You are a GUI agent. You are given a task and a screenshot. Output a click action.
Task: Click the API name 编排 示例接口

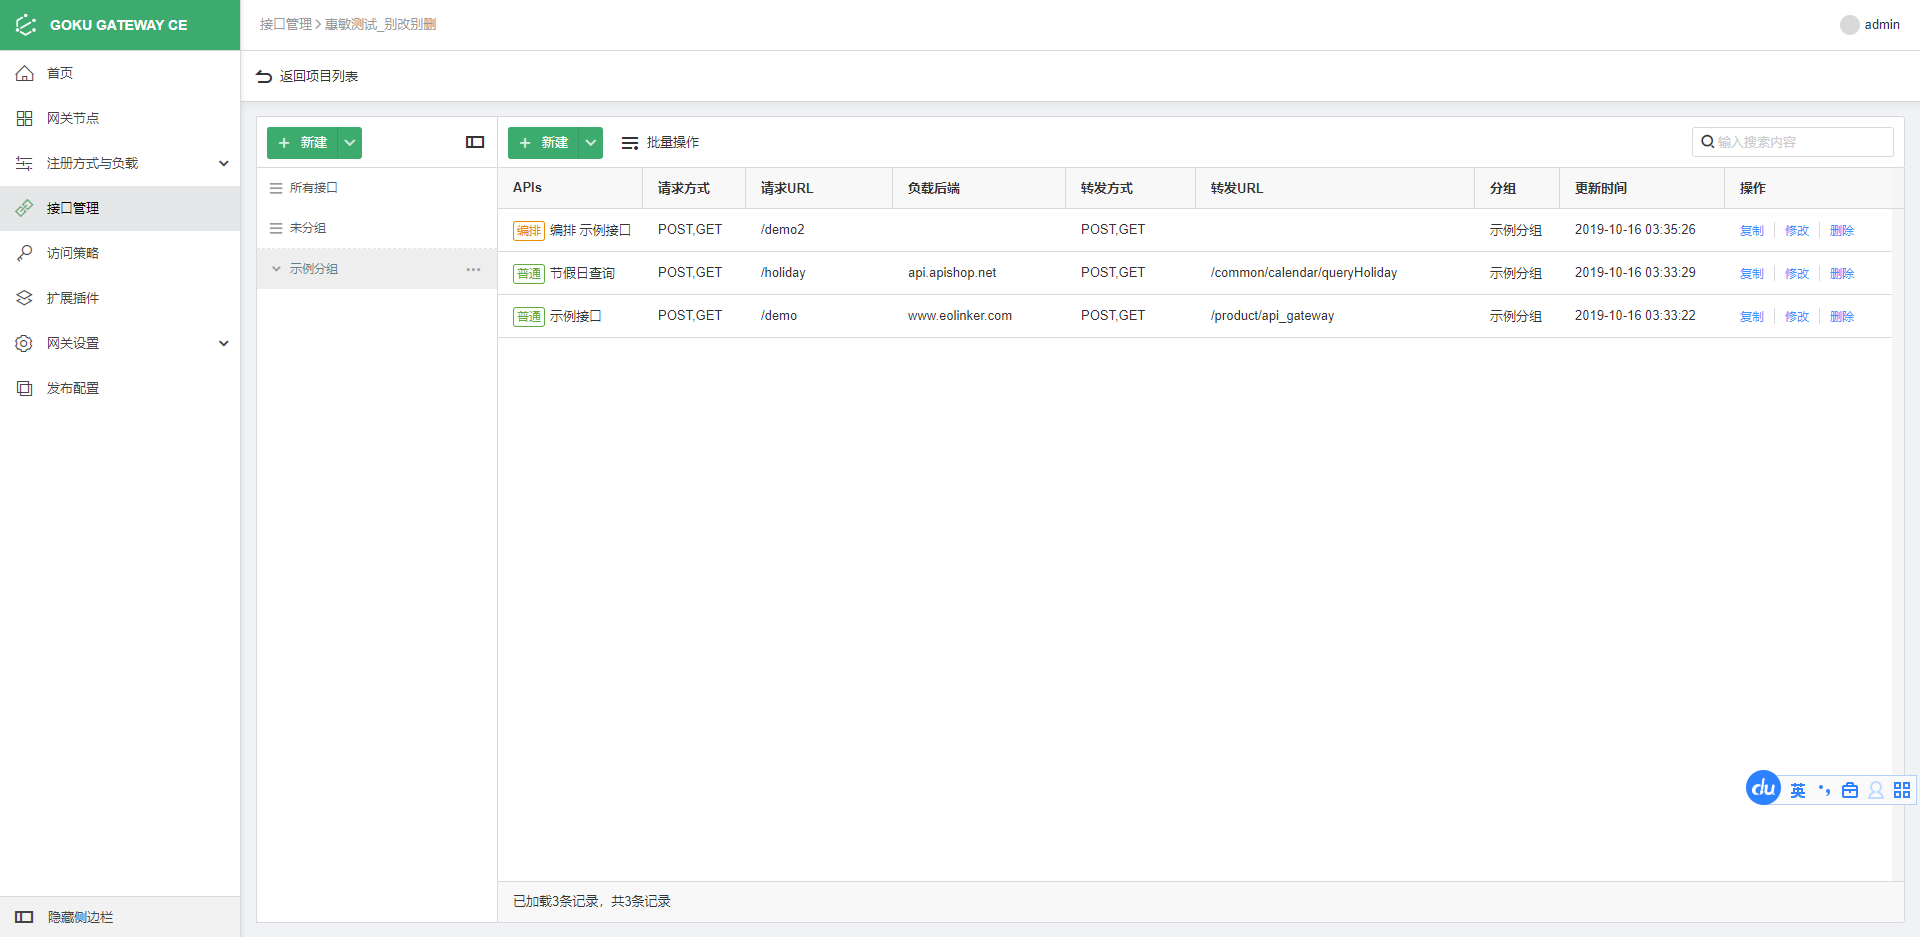(x=590, y=231)
